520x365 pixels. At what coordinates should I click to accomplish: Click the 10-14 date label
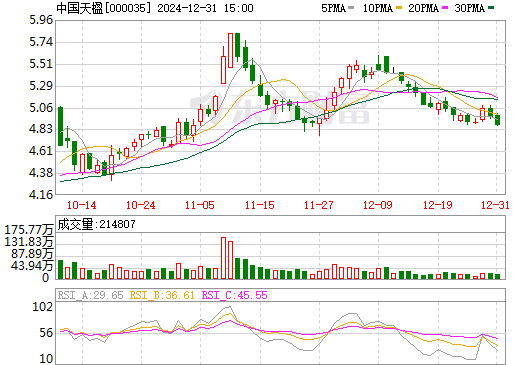82,205
